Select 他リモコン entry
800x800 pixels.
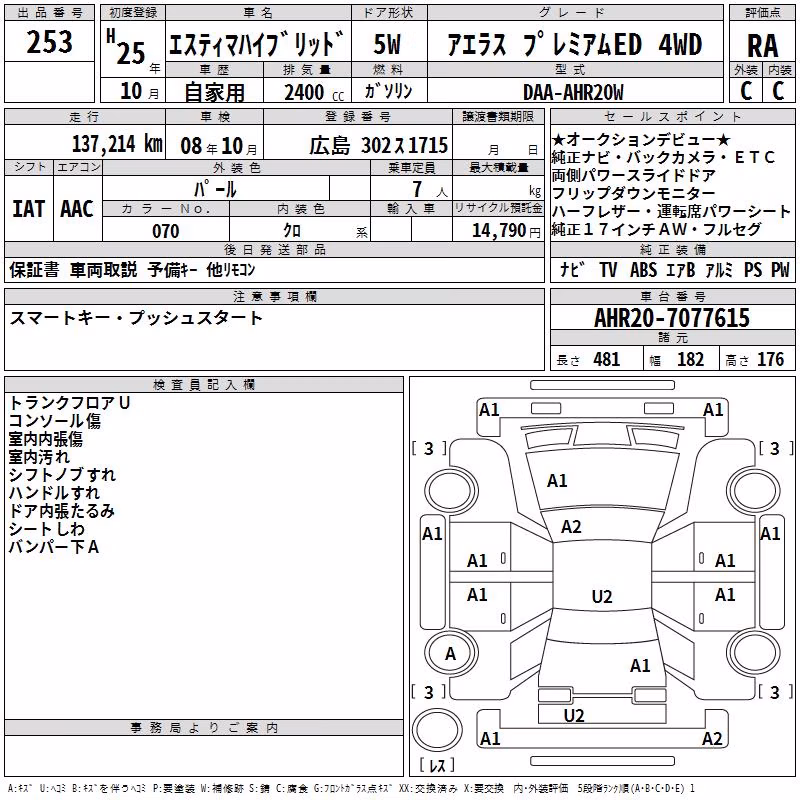[x=231, y=269]
